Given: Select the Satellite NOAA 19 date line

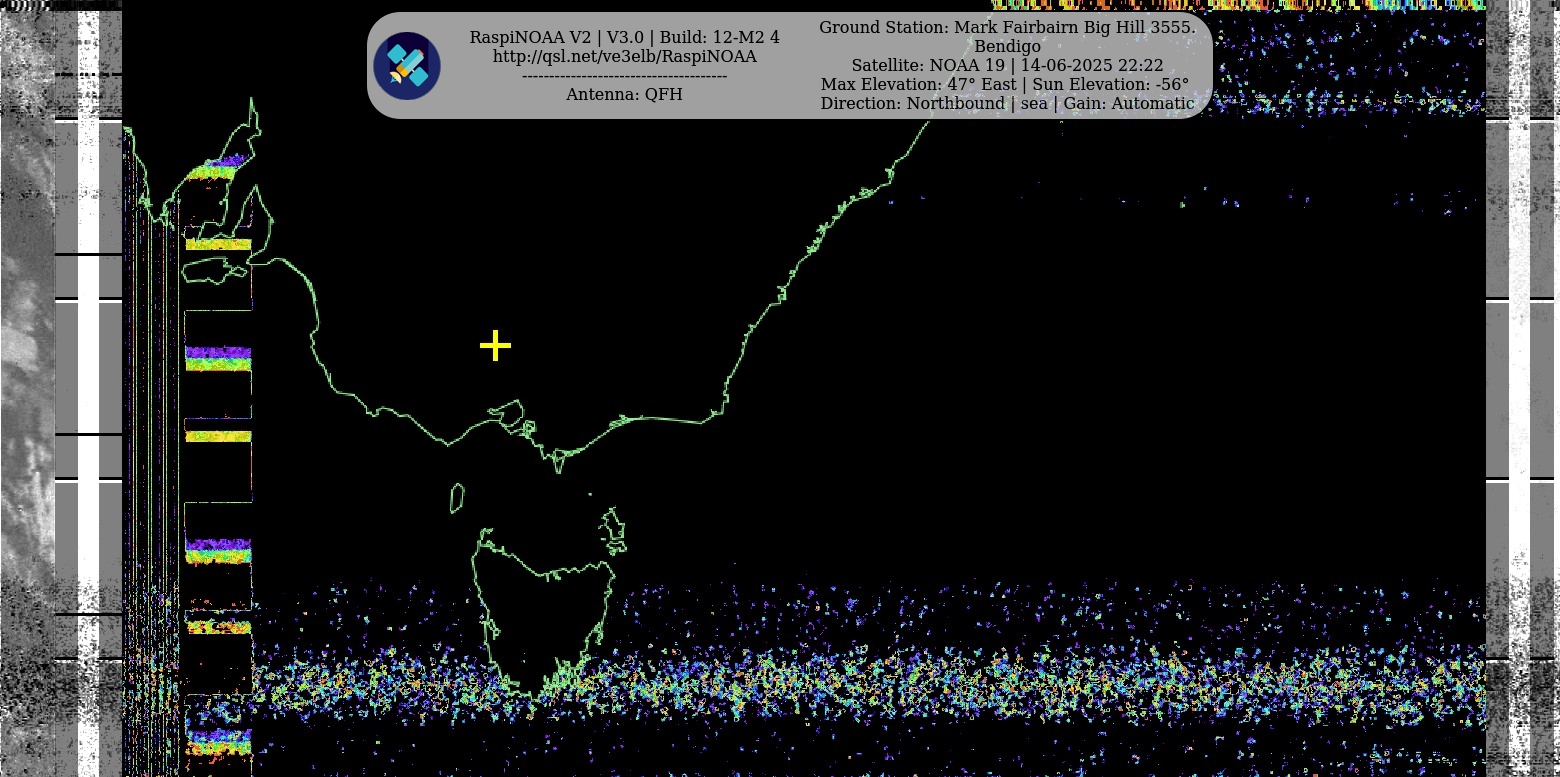Looking at the screenshot, I should pyautogui.click(x=1007, y=66).
